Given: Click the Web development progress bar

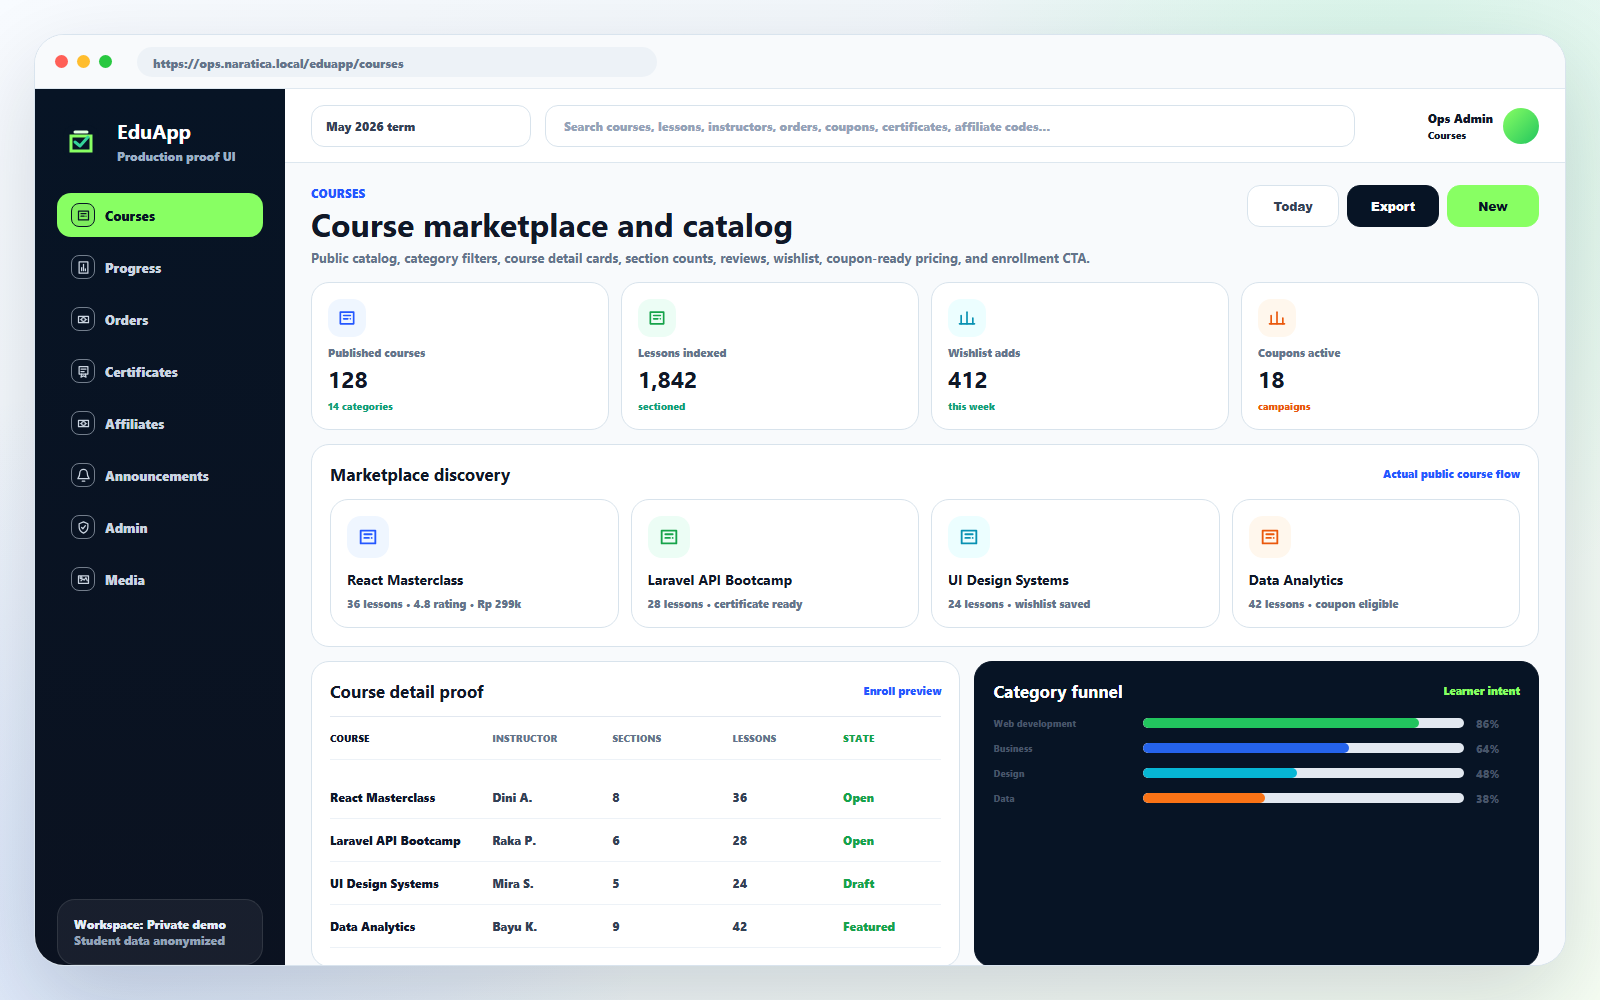Looking at the screenshot, I should 1303,723.
